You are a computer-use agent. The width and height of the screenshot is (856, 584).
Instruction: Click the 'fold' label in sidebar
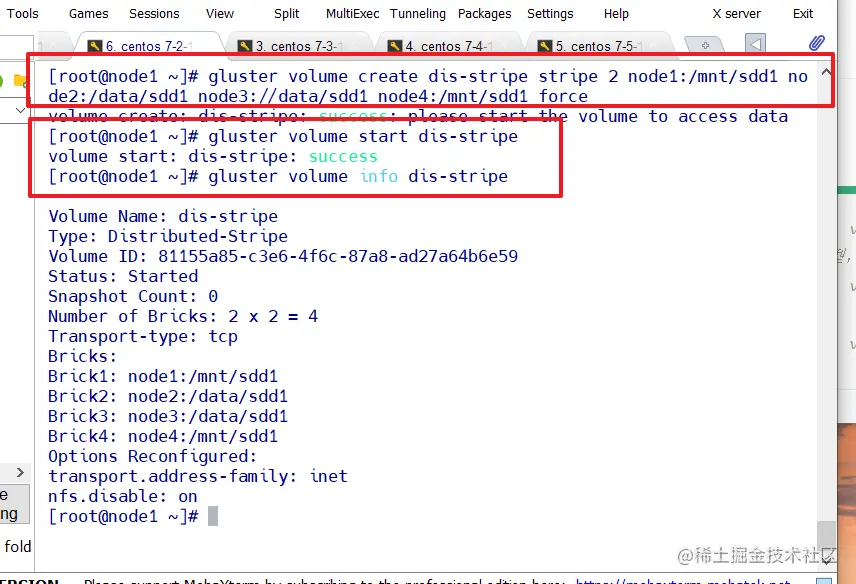pos(17,546)
